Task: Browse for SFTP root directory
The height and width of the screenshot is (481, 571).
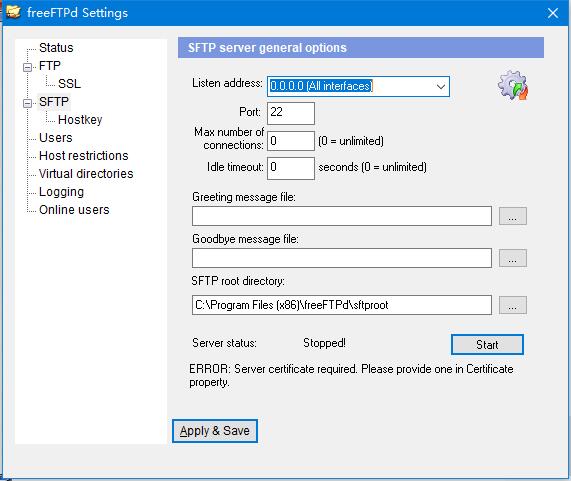Action: coord(512,305)
